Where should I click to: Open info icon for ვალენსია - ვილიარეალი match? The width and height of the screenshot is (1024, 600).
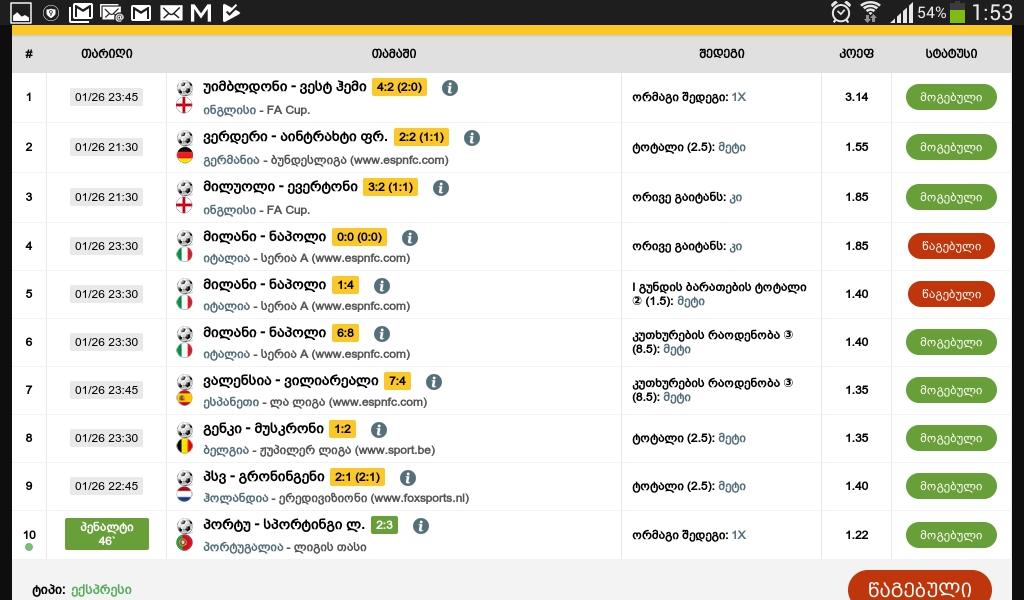(x=434, y=382)
